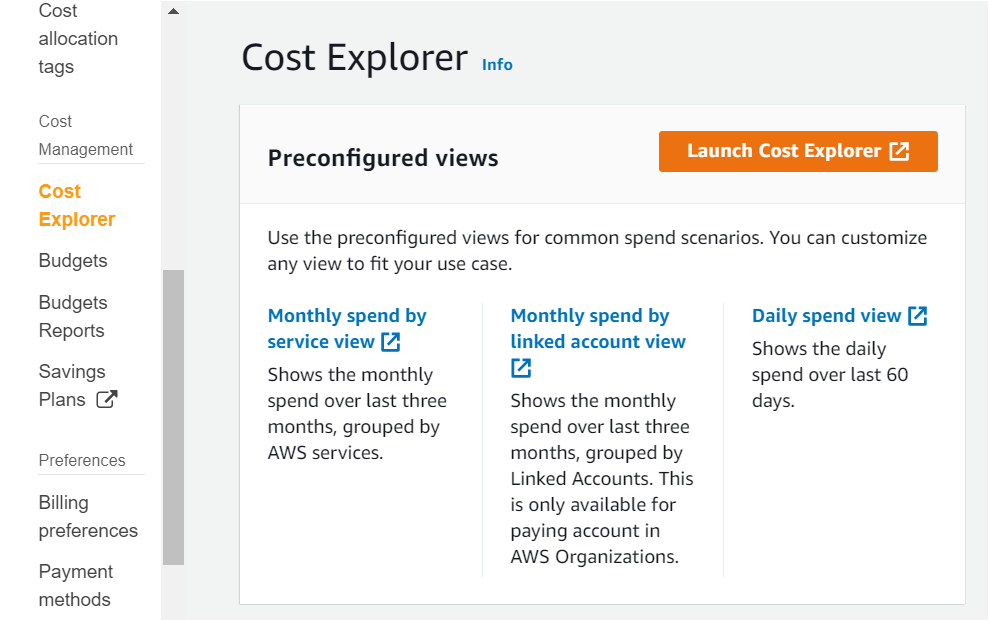Click the sidebar scroll-up arrow
The image size is (989, 621).
tap(173, 12)
